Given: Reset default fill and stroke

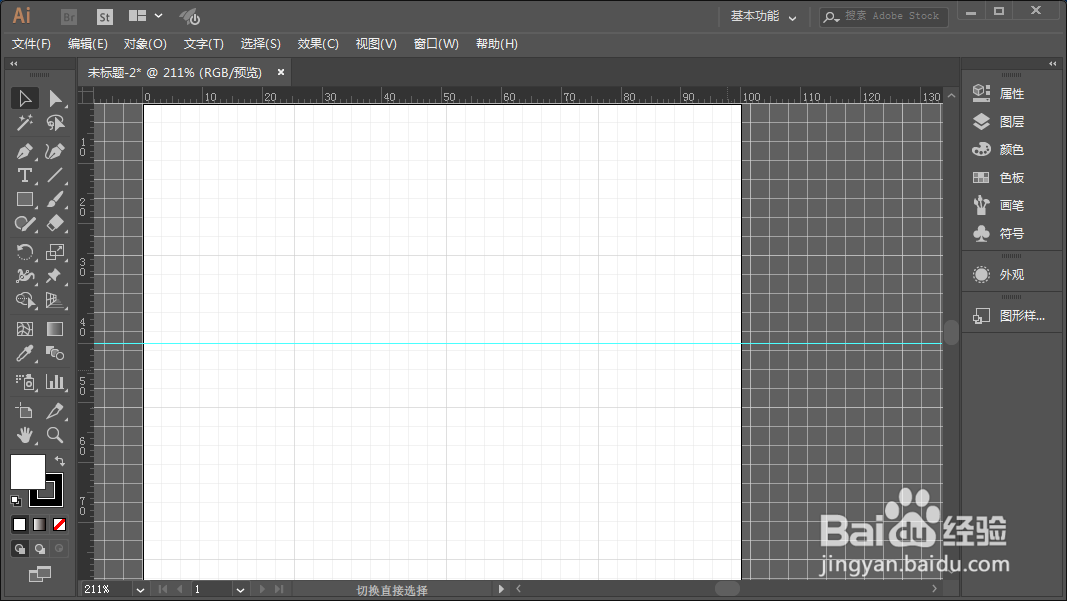Looking at the screenshot, I should (16, 501).
